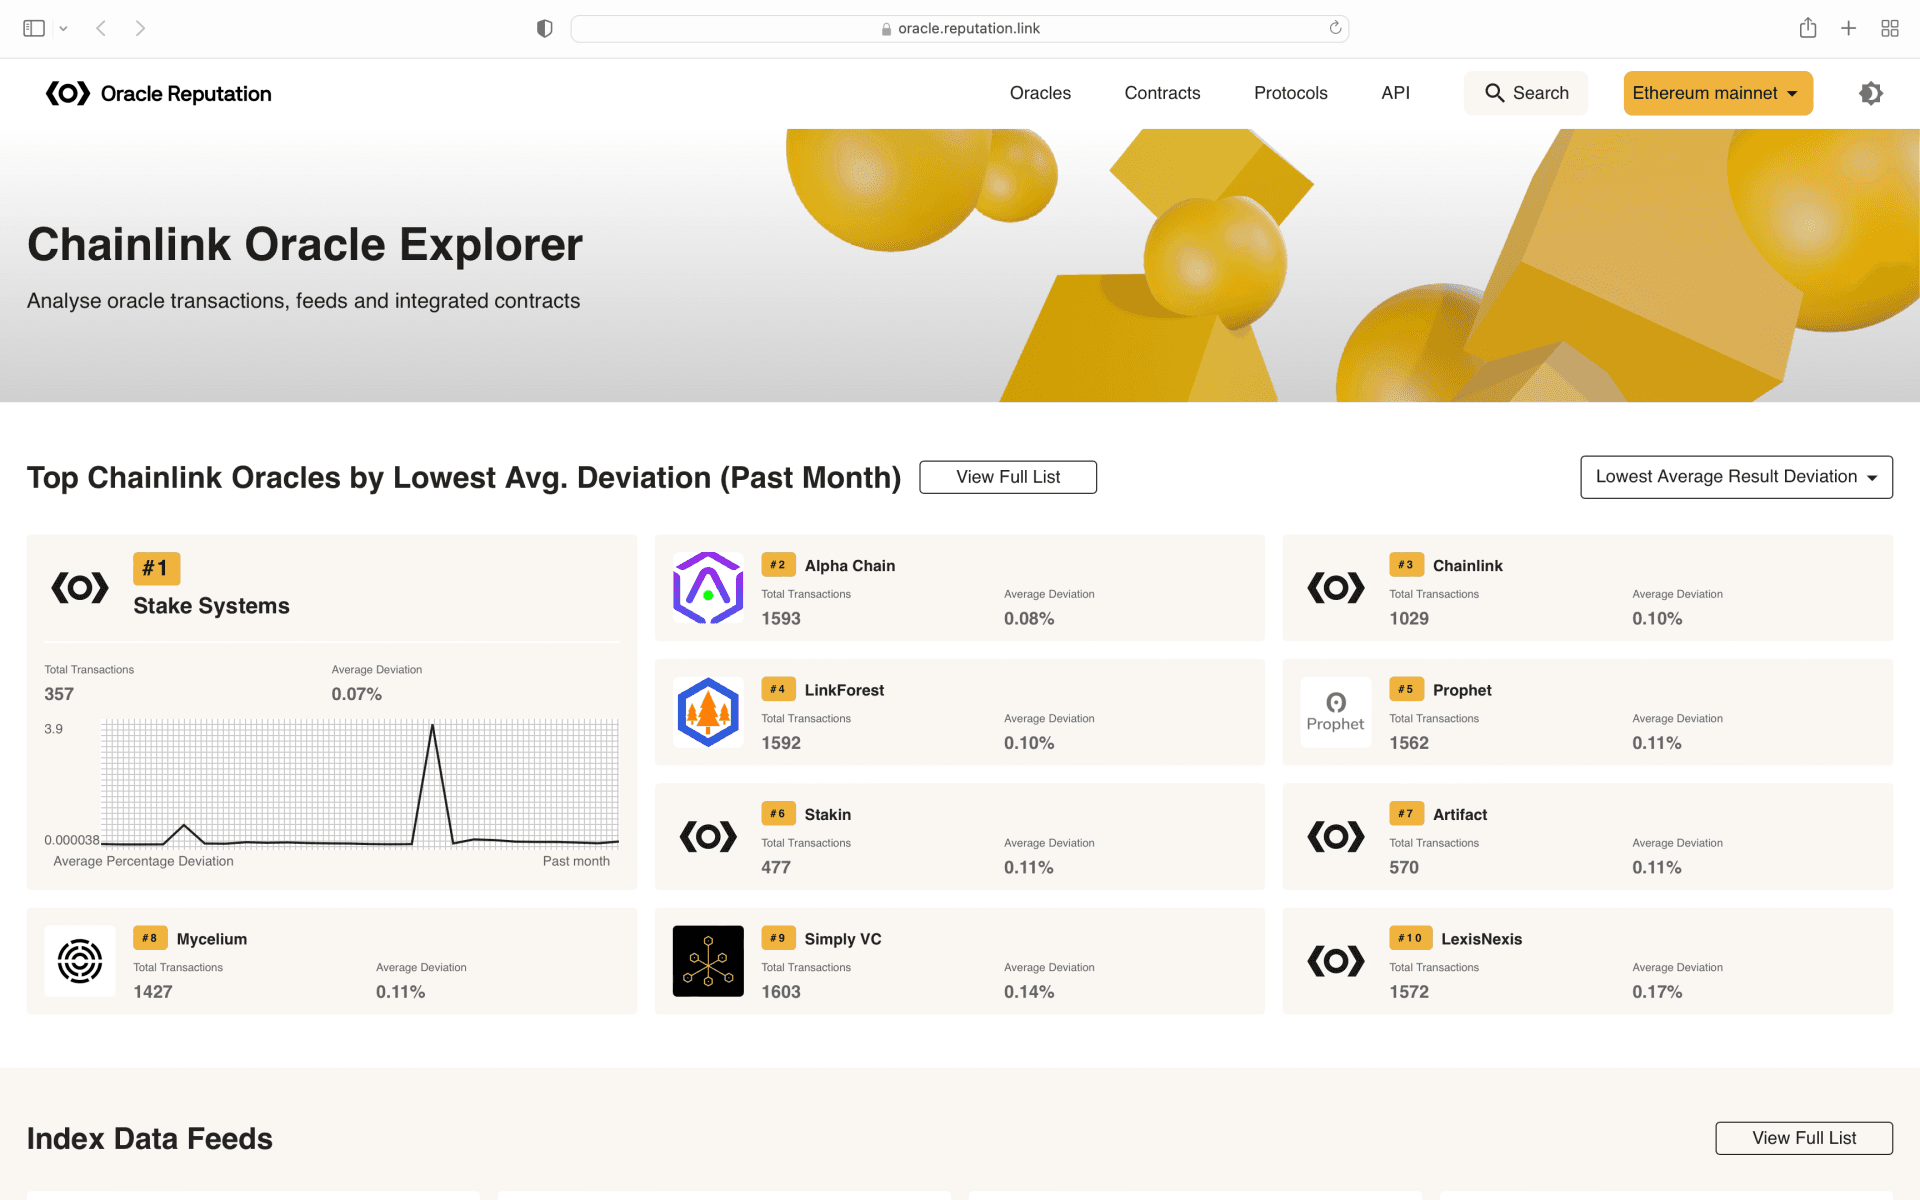Image resolution: width=1920 pixels, height=1200 pixels.
Task: Click the Artifact oracle logo
Action: coord(1336,836)
